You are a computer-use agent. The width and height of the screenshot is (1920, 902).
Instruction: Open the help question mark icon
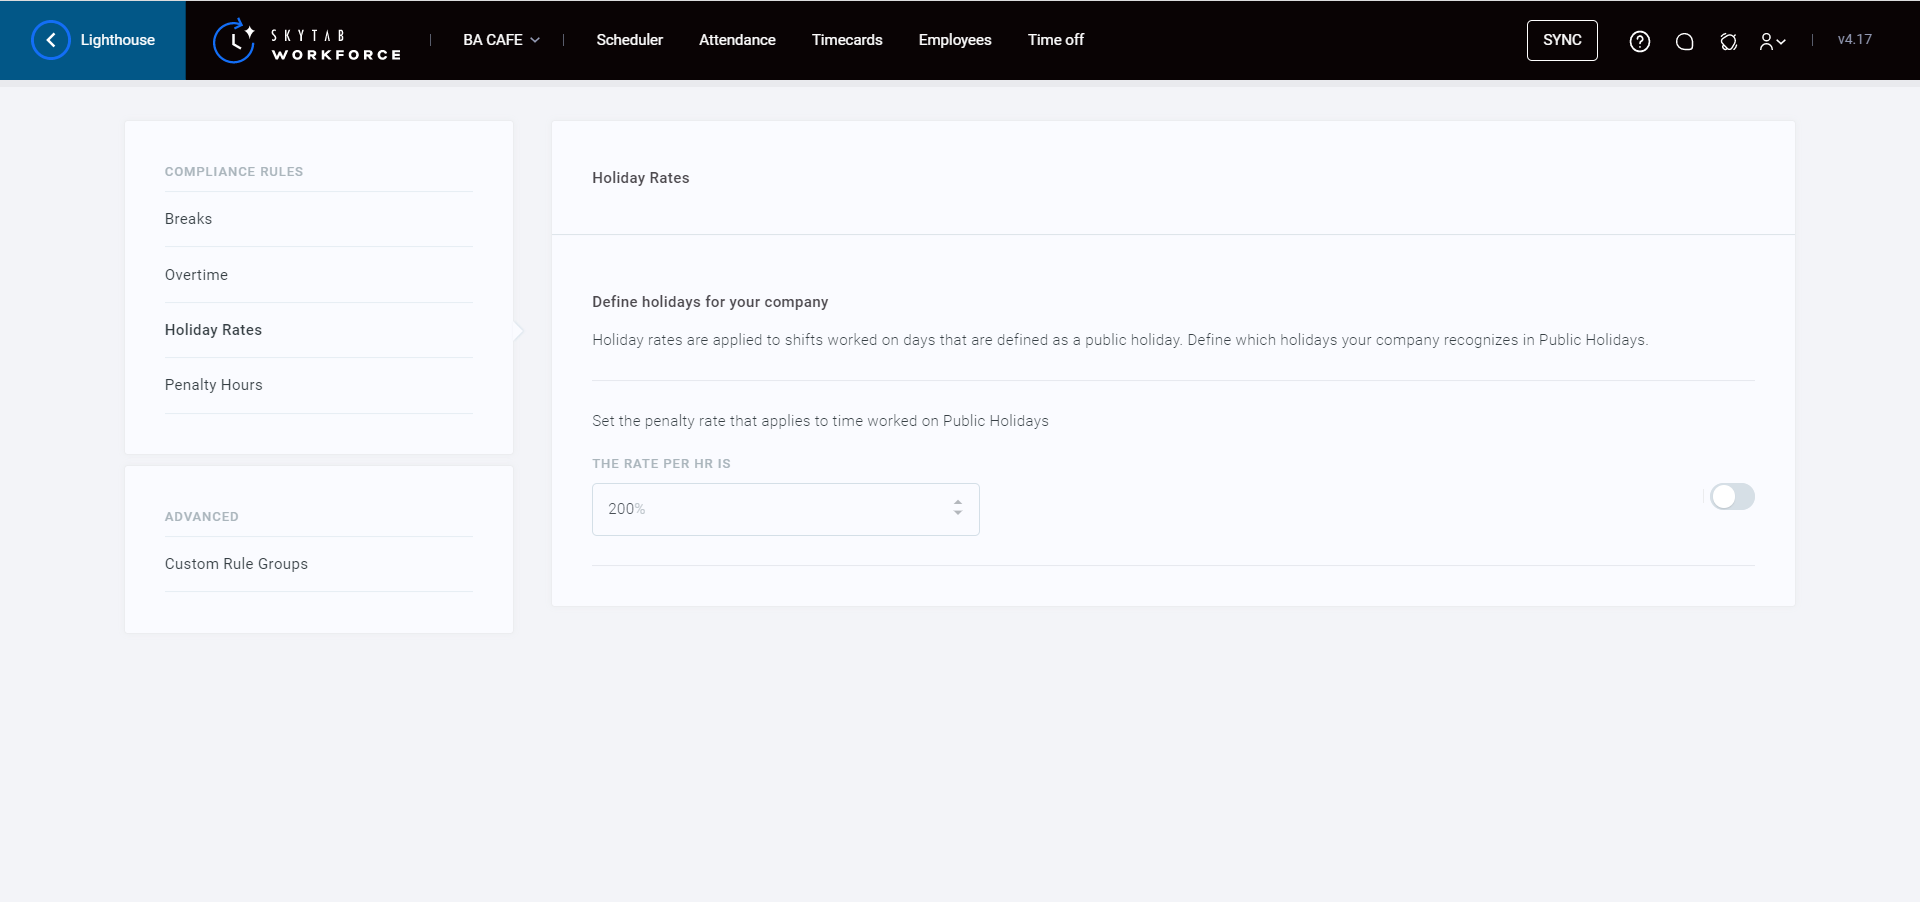pos(1639,41)
